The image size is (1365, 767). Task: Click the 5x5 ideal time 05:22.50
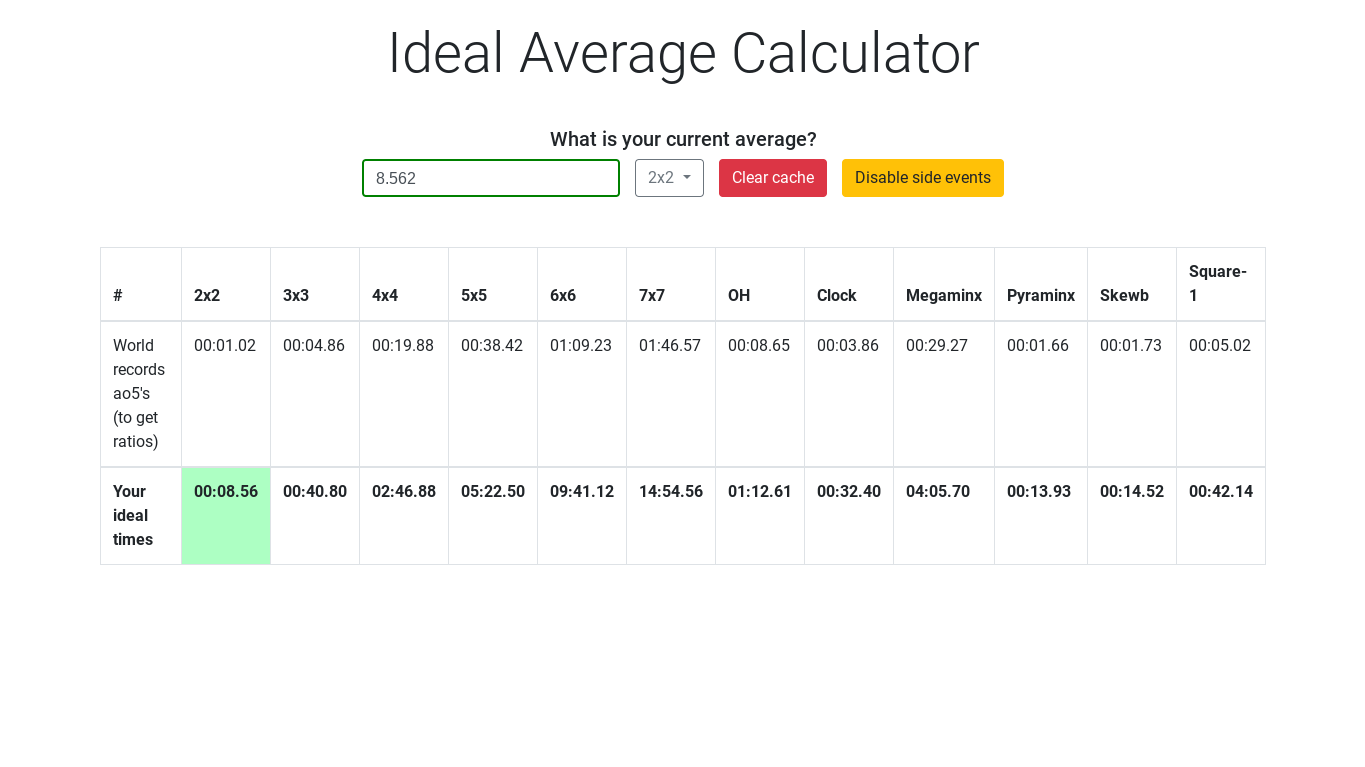coord(493,492)
